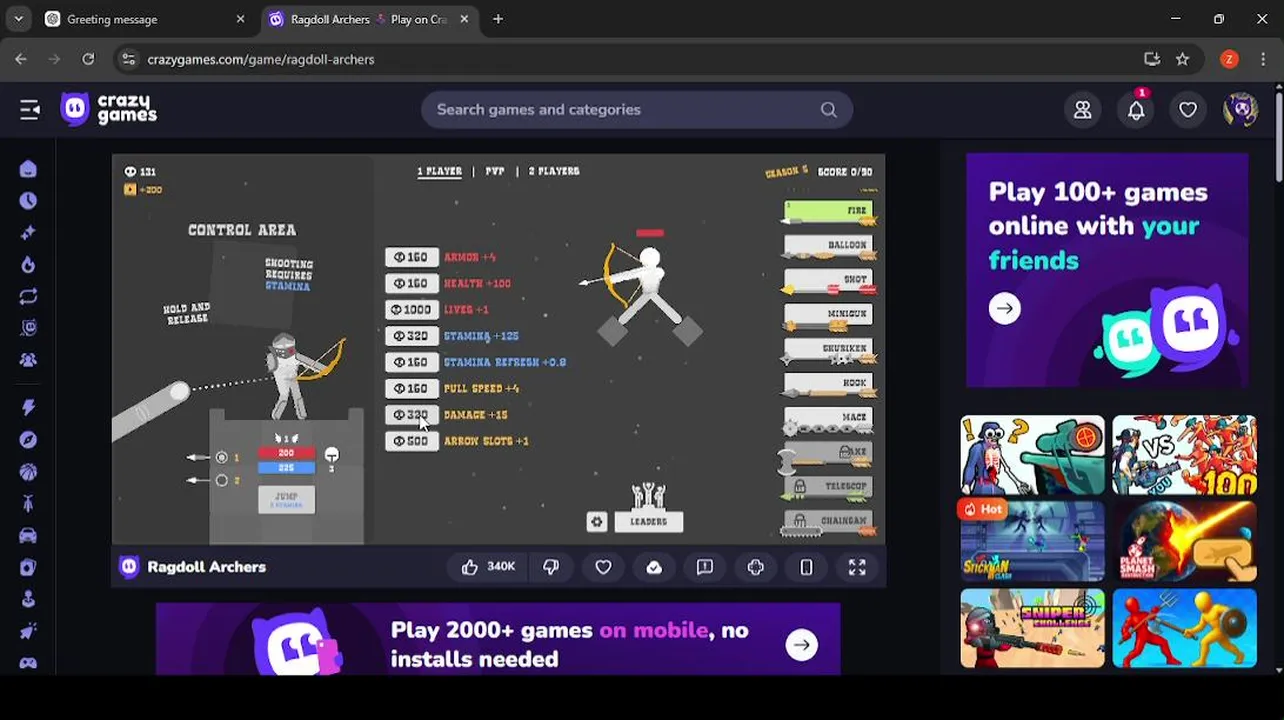Add Ragdoll Archers to favorites heart
Screen dimensions: 1284x720
(x=603, y=567)
